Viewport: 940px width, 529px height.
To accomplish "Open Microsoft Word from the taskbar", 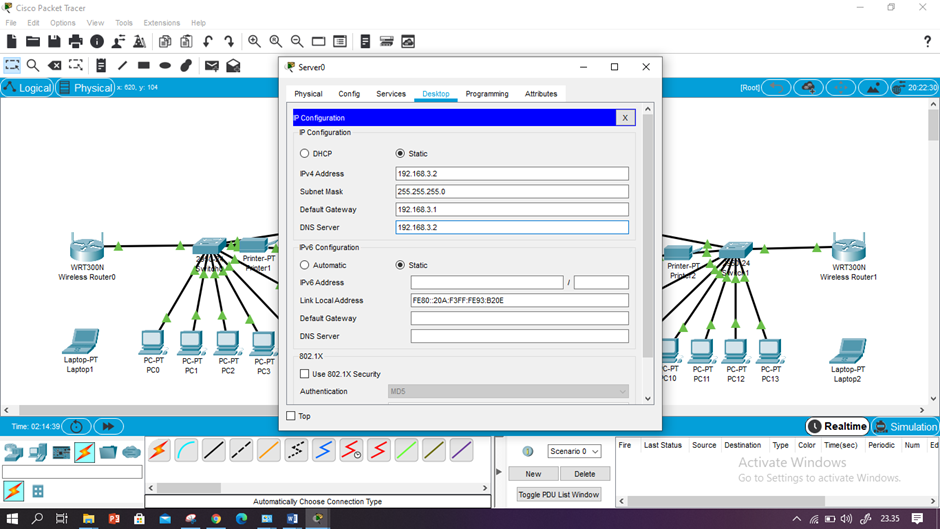I will [x=293, y=518].
